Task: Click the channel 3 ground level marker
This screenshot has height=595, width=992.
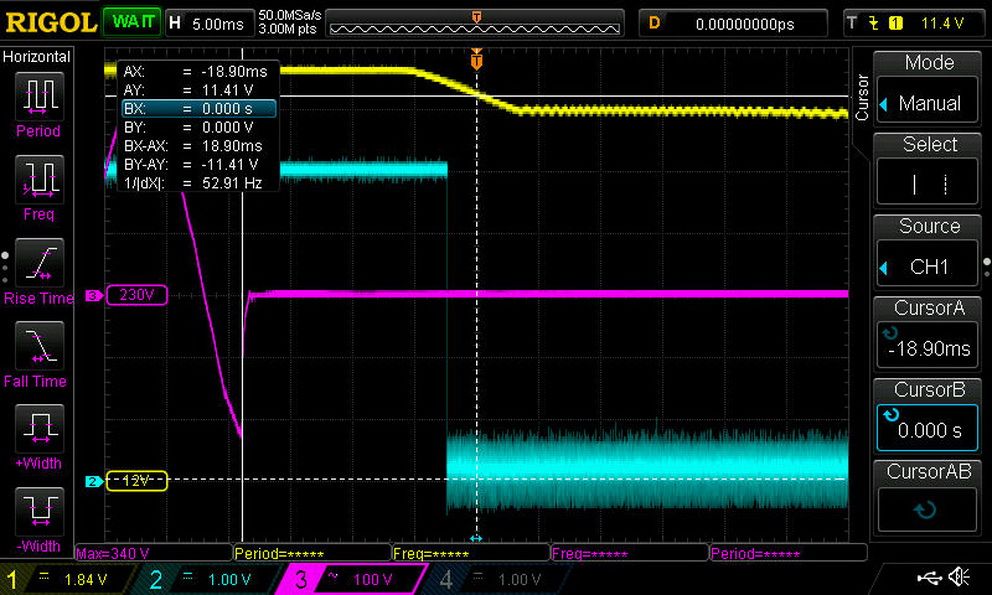Action: (94, 296)
